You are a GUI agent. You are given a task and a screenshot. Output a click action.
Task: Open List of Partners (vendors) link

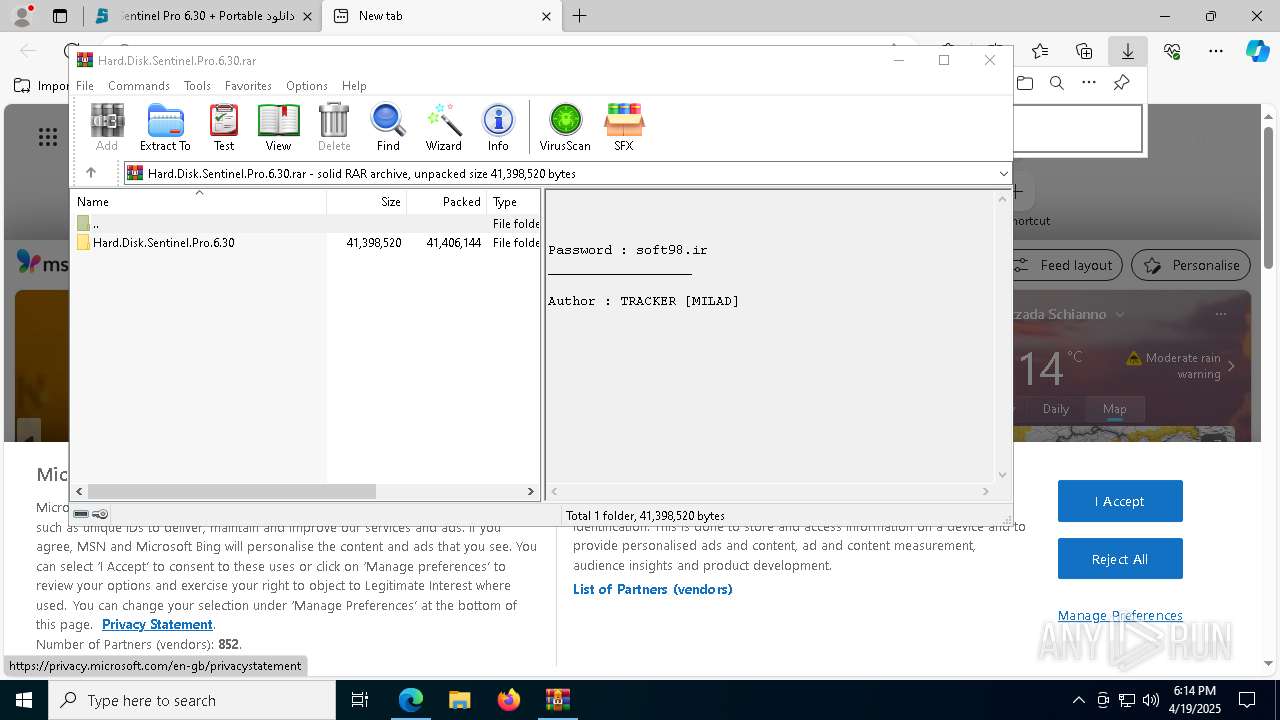(653, 589)
